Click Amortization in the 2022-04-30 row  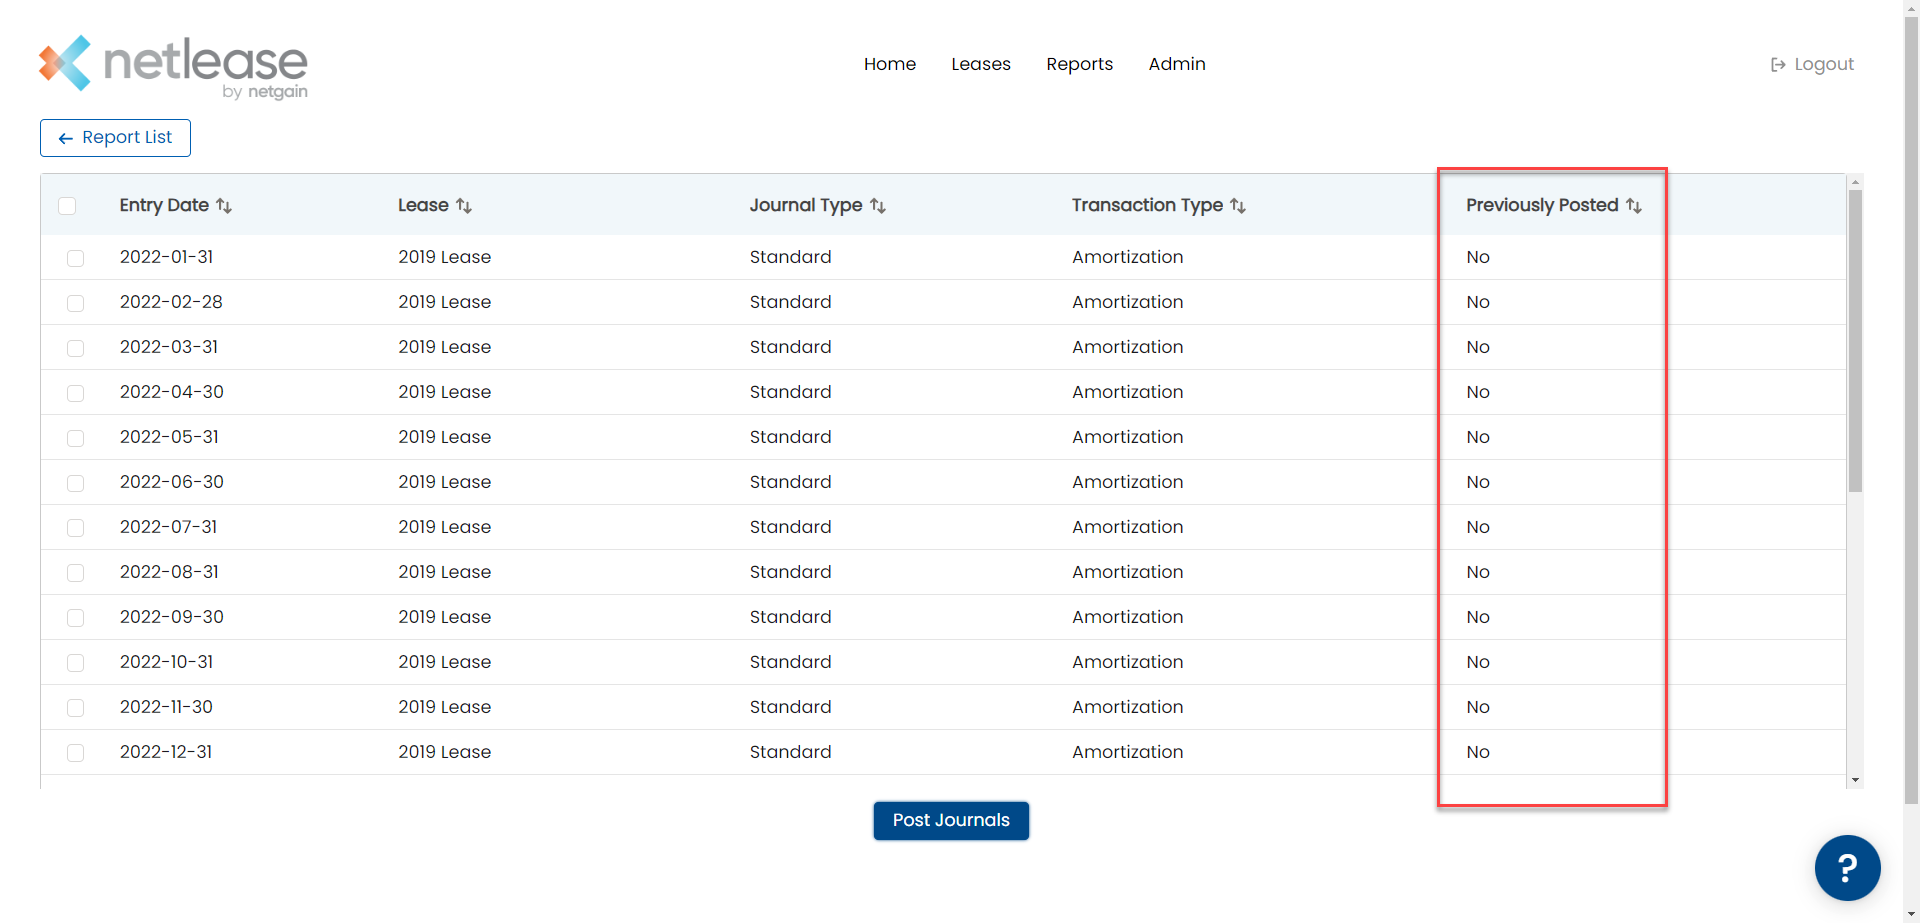coord(1127,392)
